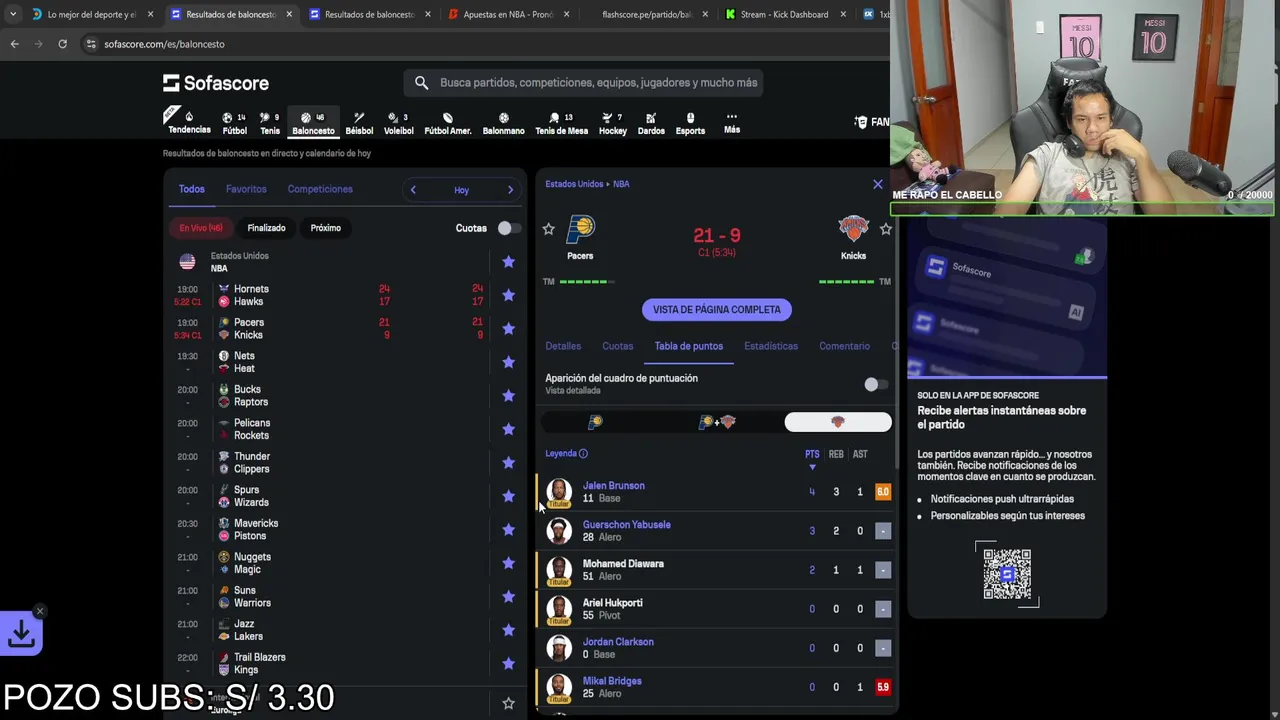Close the match details panel

click(878, 184)
